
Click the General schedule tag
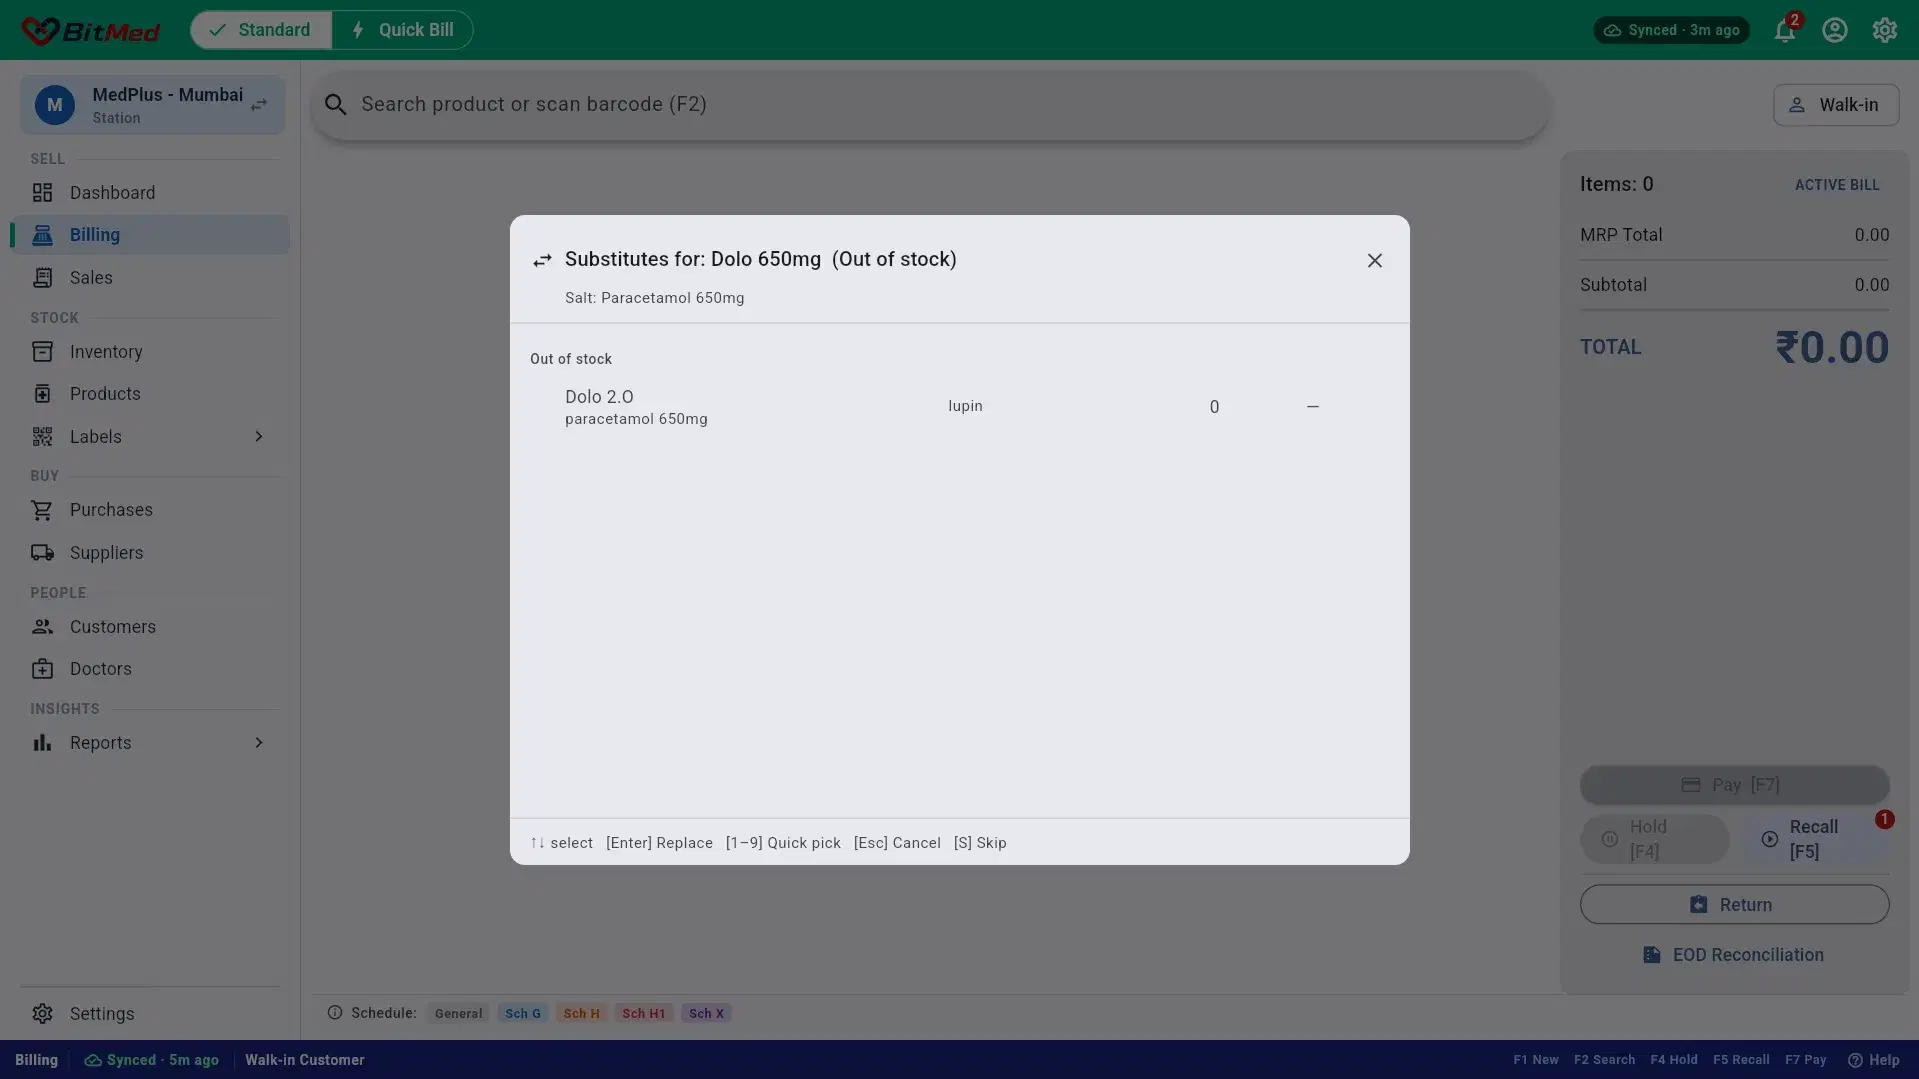[458, 1014]
